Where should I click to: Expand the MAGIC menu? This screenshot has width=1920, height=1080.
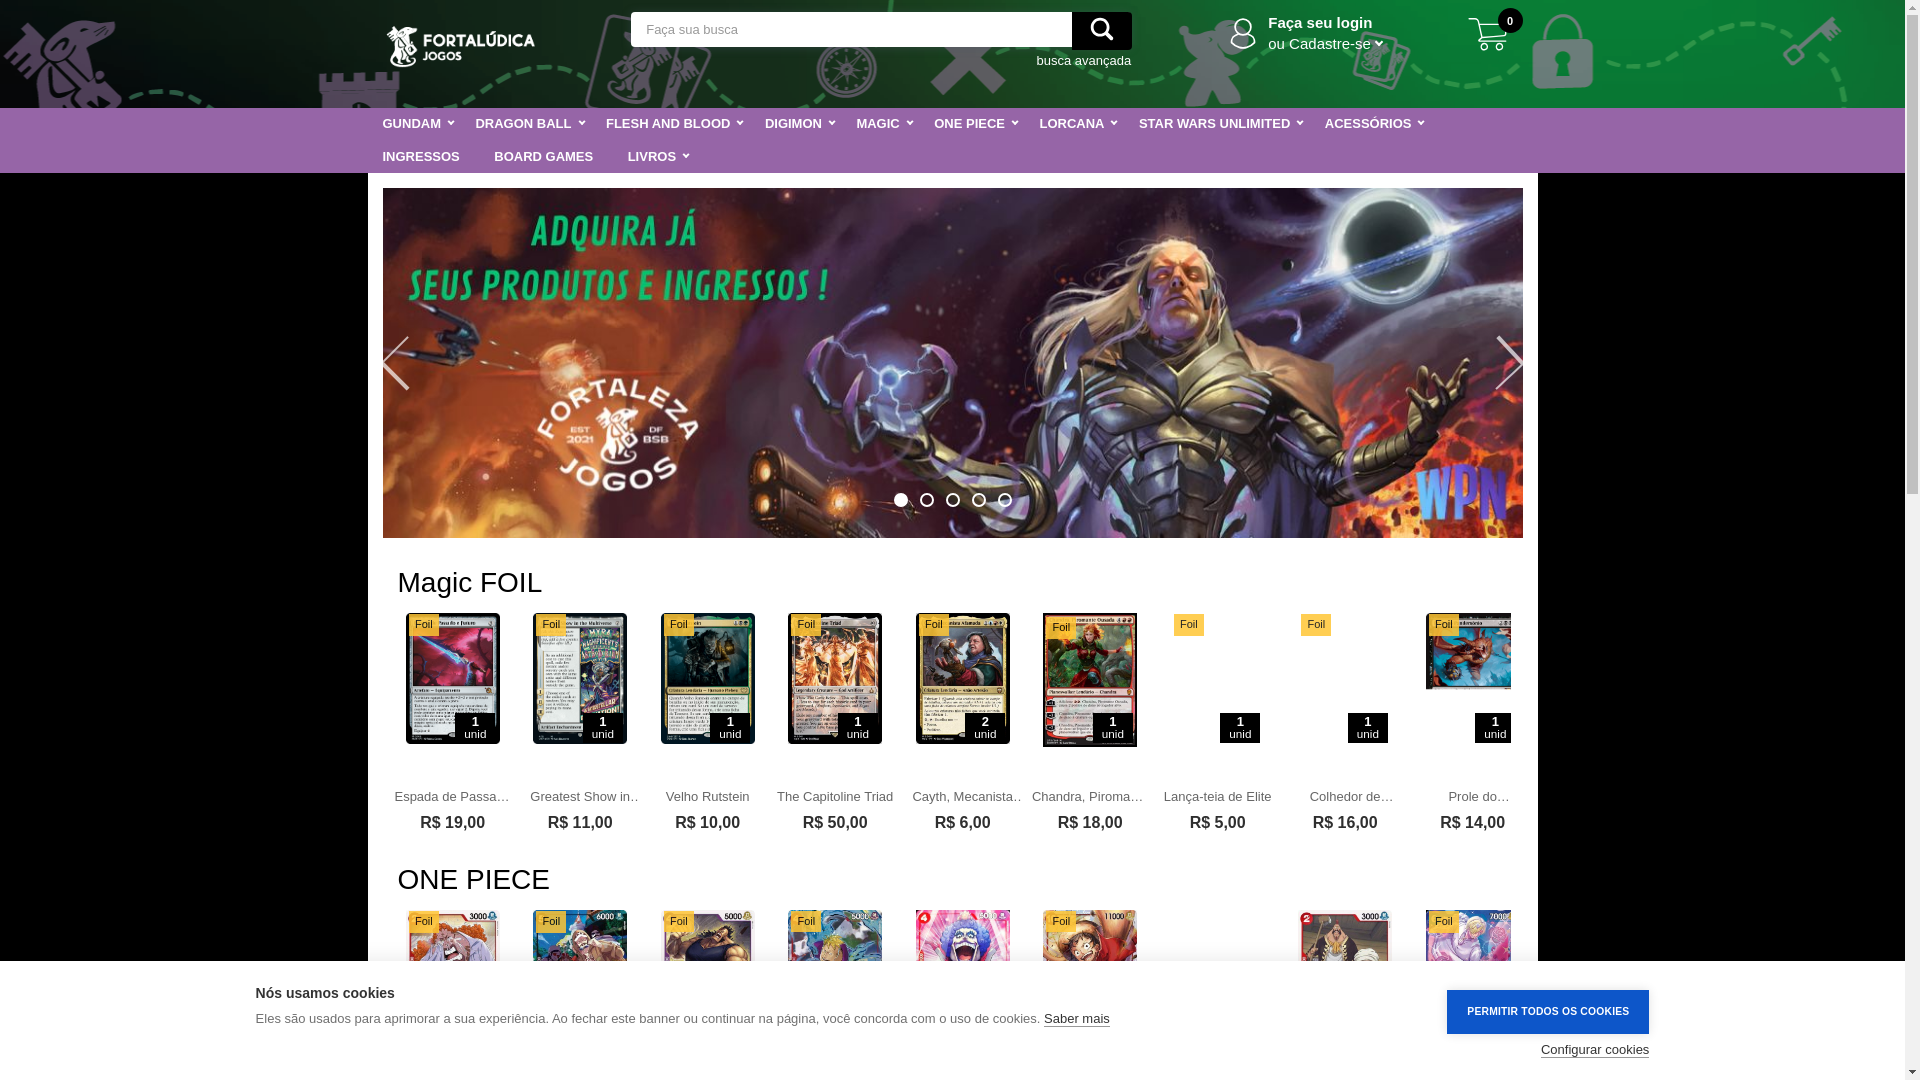tap(884, 124)
